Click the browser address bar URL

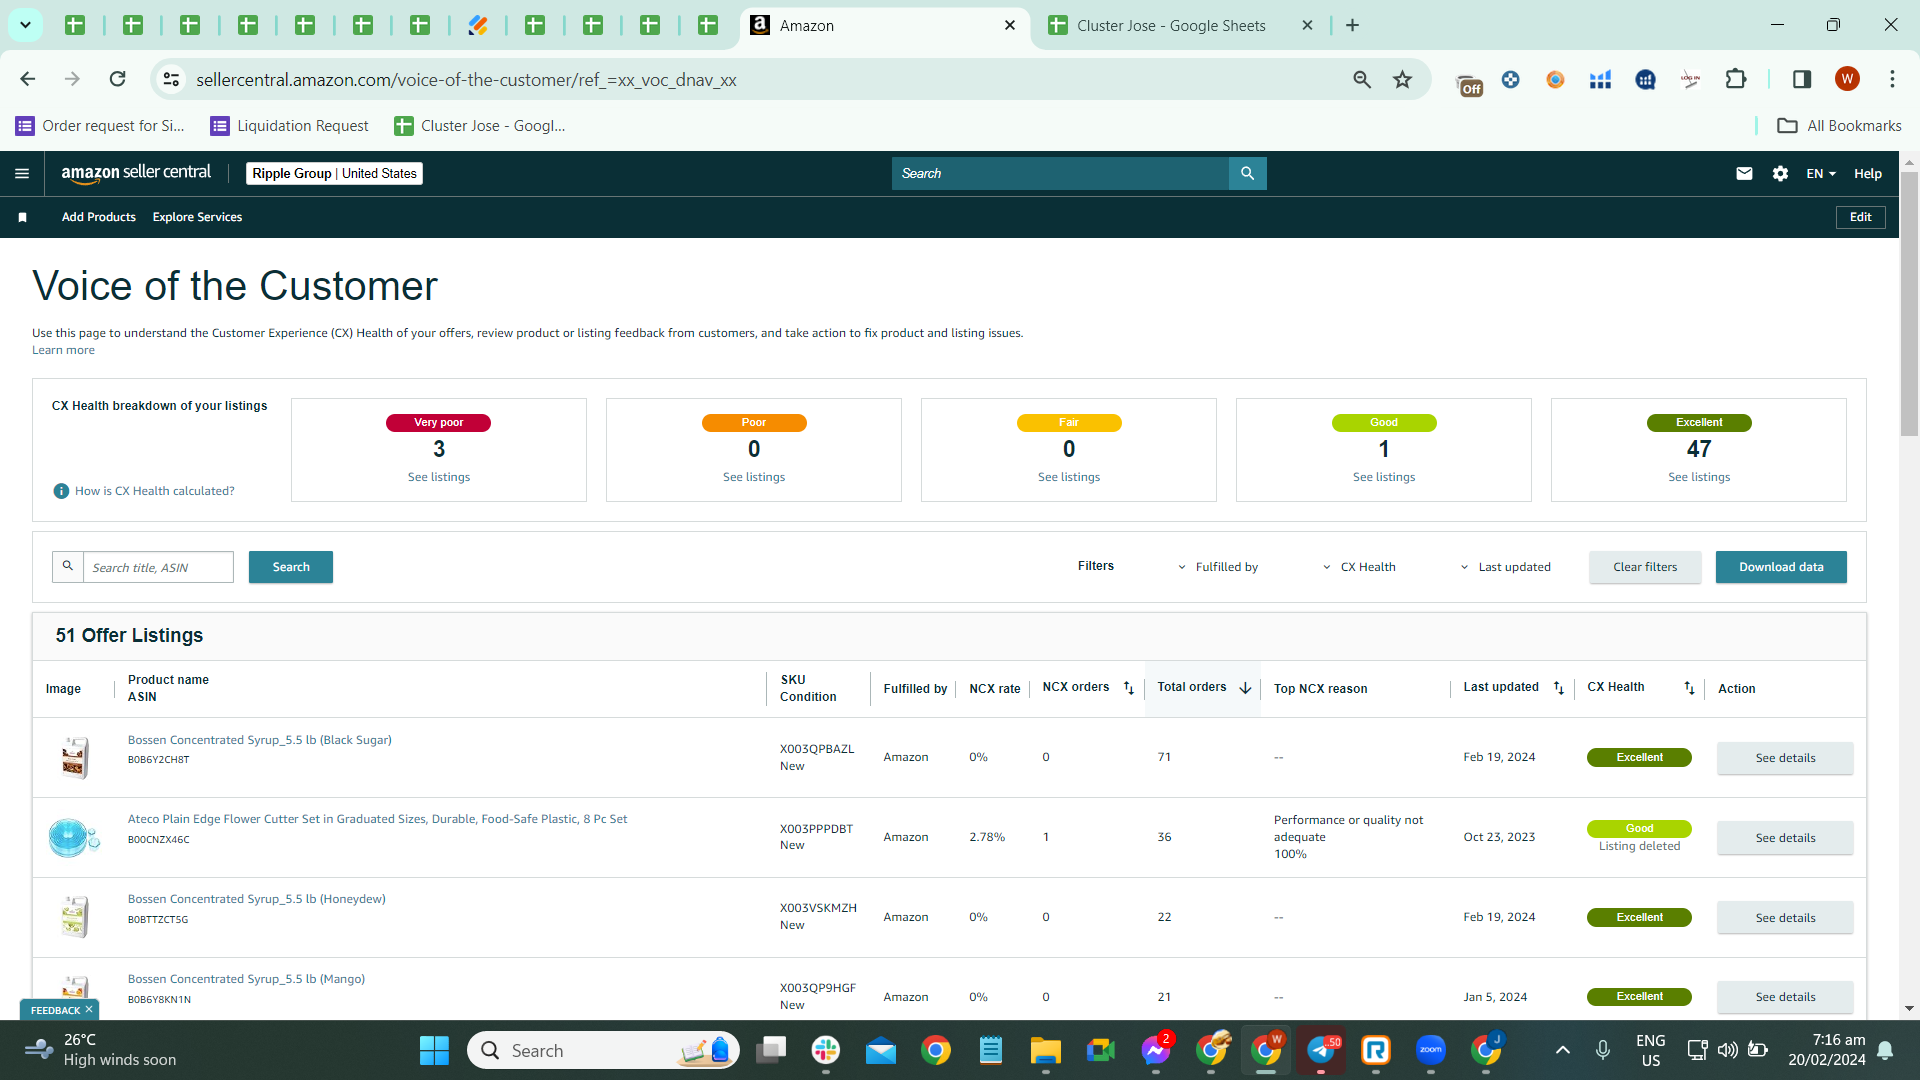[466, 80]
